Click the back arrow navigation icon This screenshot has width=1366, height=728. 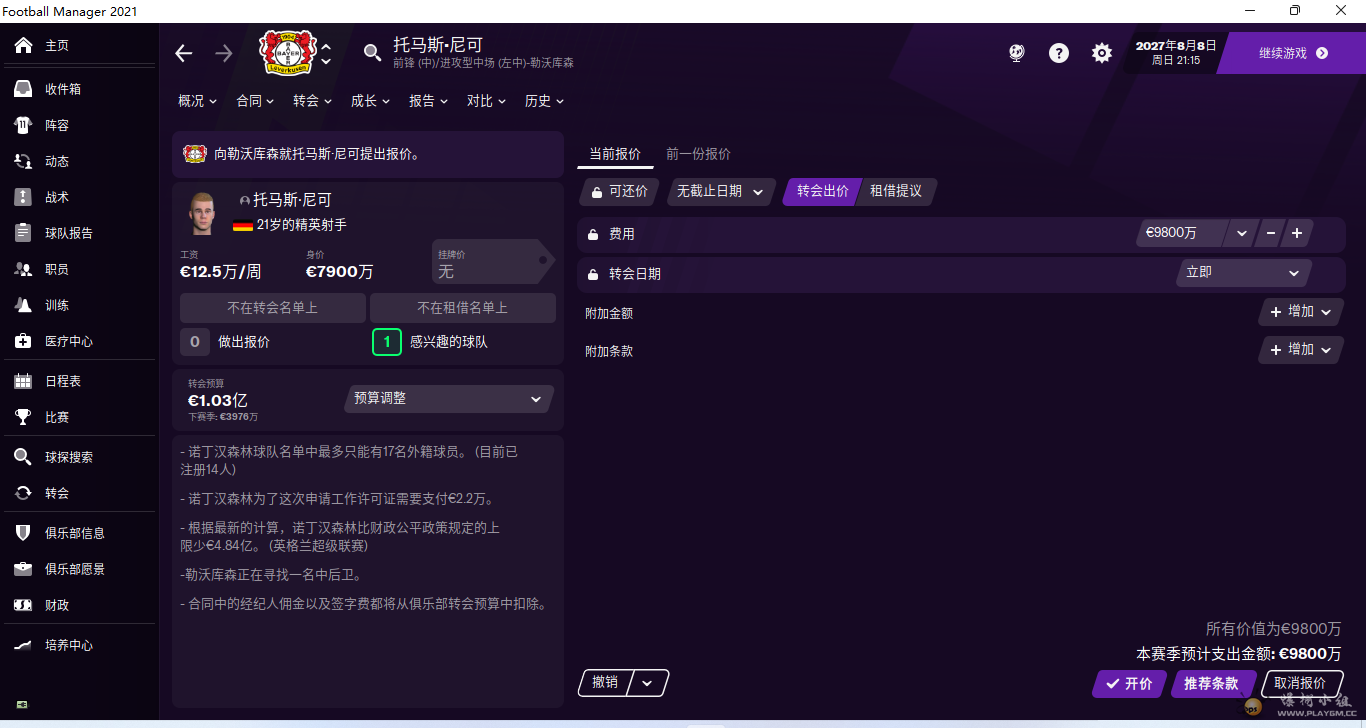(184, 53)
